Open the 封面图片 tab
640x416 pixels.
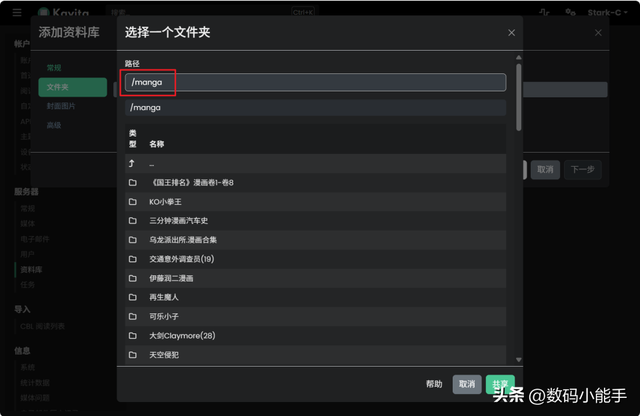tap(61, 106)
